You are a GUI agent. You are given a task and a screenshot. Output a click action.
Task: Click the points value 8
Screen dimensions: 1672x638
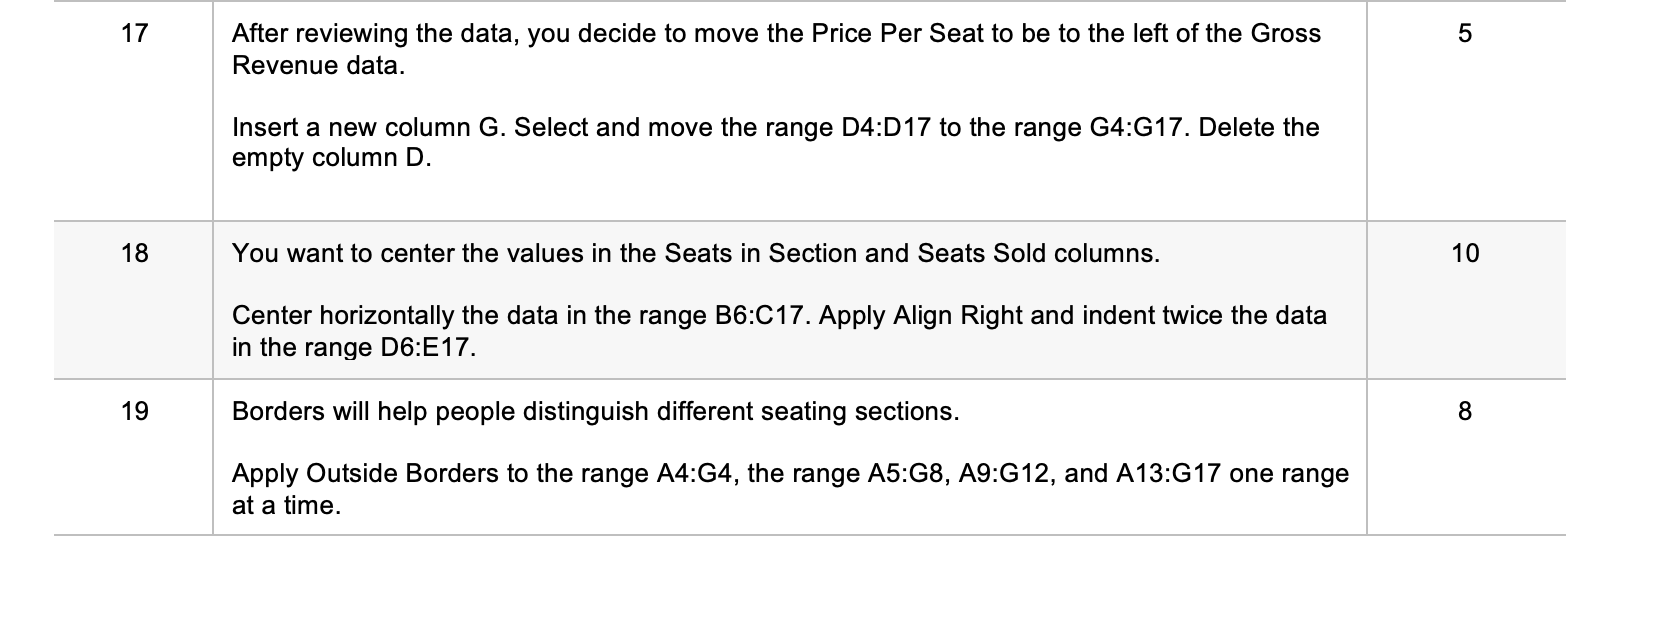[1465, 411]
